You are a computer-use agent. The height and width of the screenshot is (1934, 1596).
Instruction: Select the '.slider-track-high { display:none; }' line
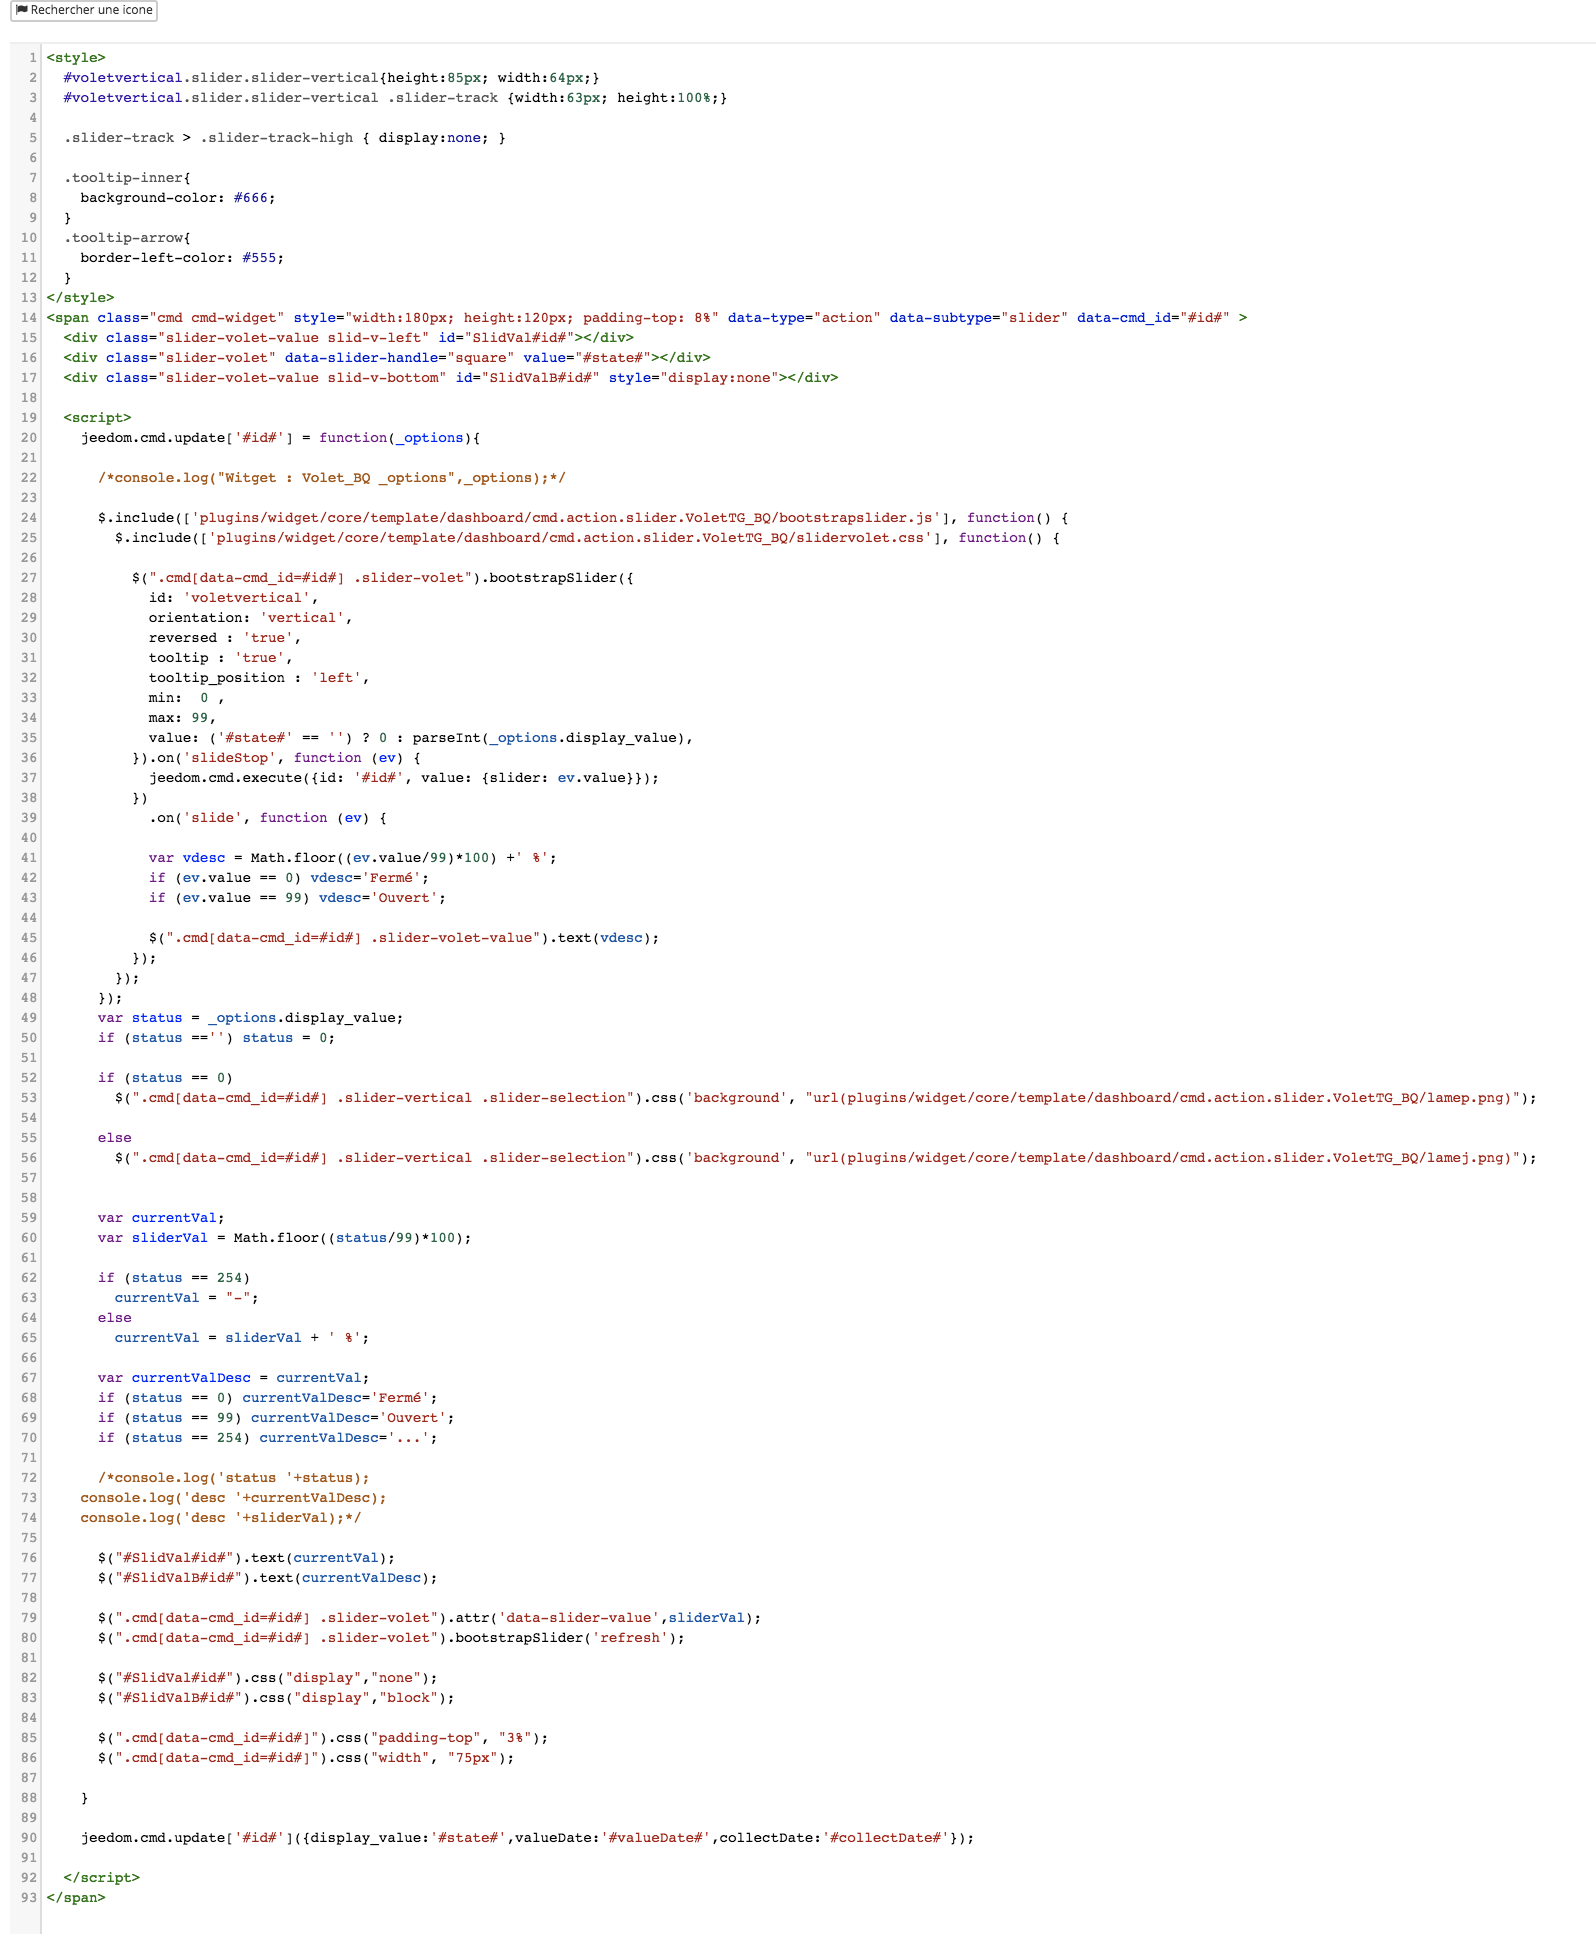(x=285, y=138)
